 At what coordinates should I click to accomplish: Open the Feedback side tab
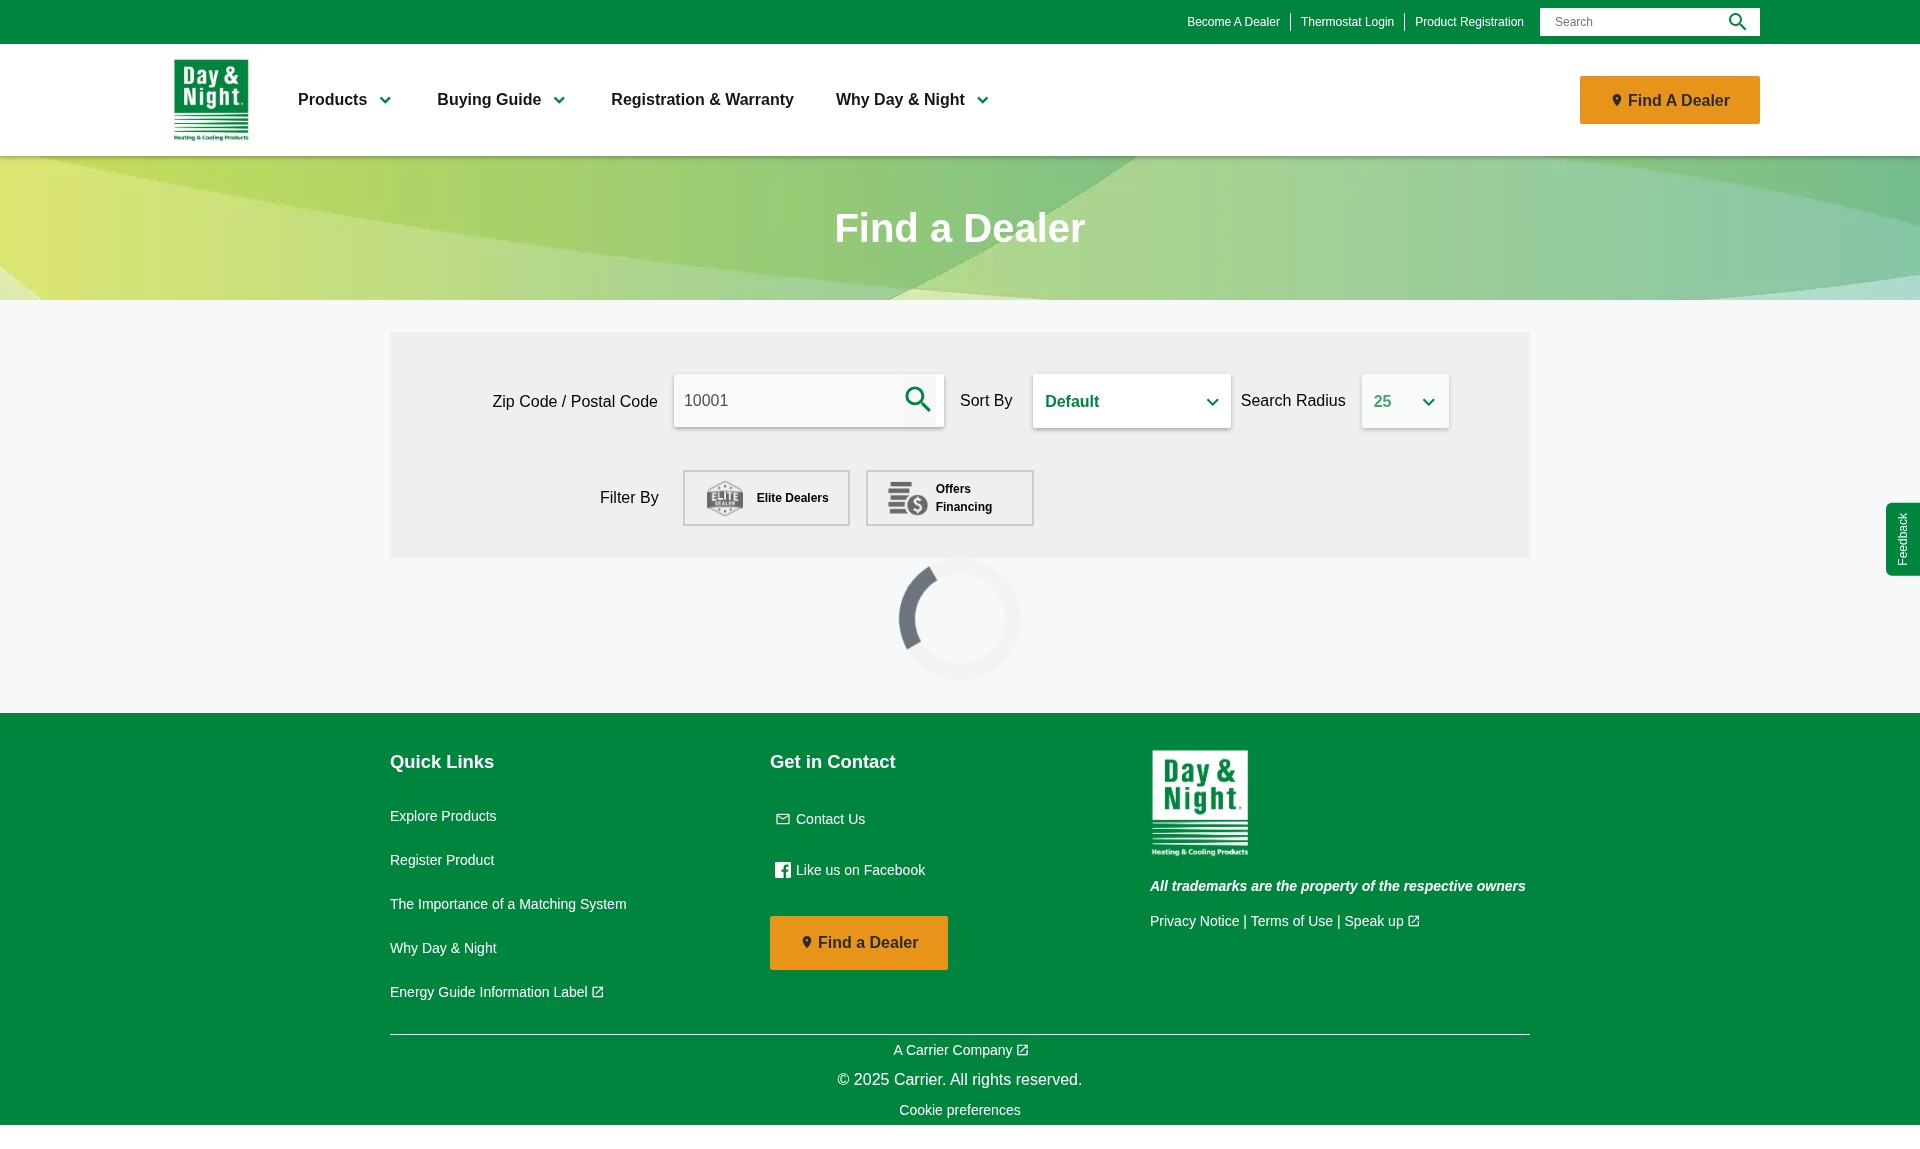[1903, 539]
